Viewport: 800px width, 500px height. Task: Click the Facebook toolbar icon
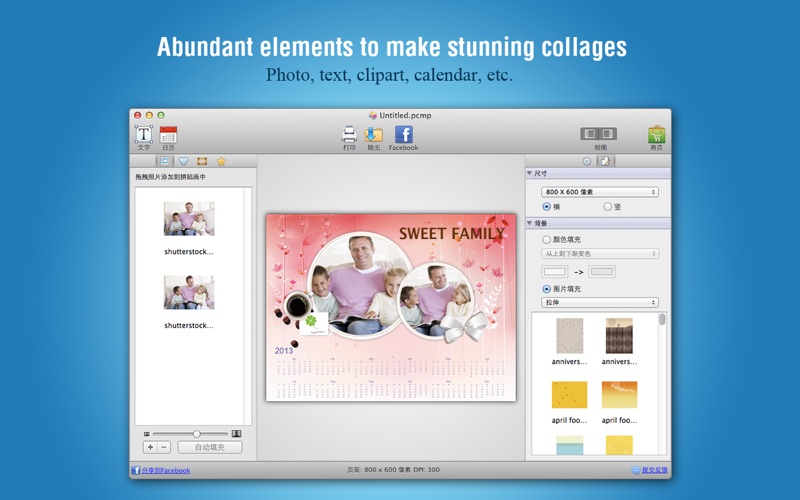click(403, 135)
